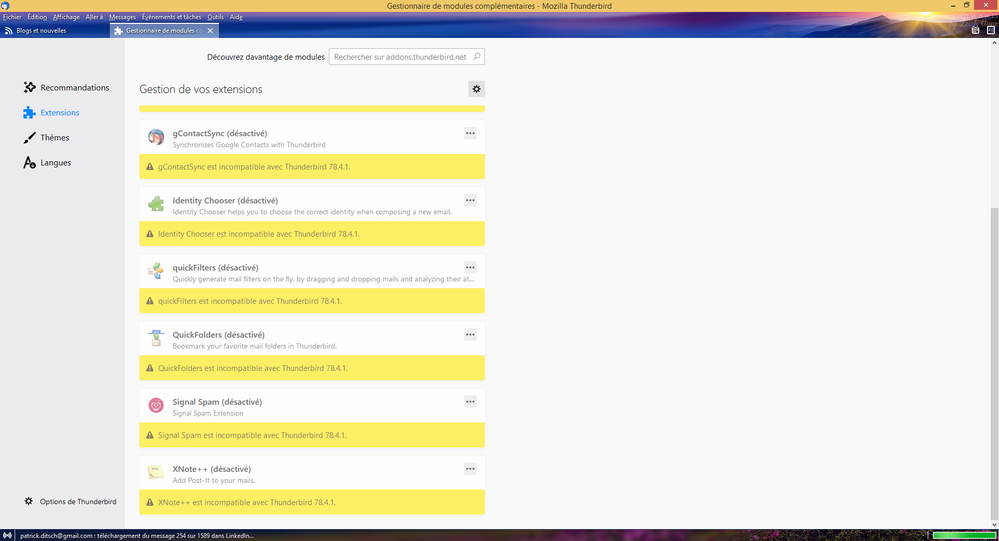Open the more options menu for quickFilters
This screenshot has height=541, width=999.
tap(470, 268)
